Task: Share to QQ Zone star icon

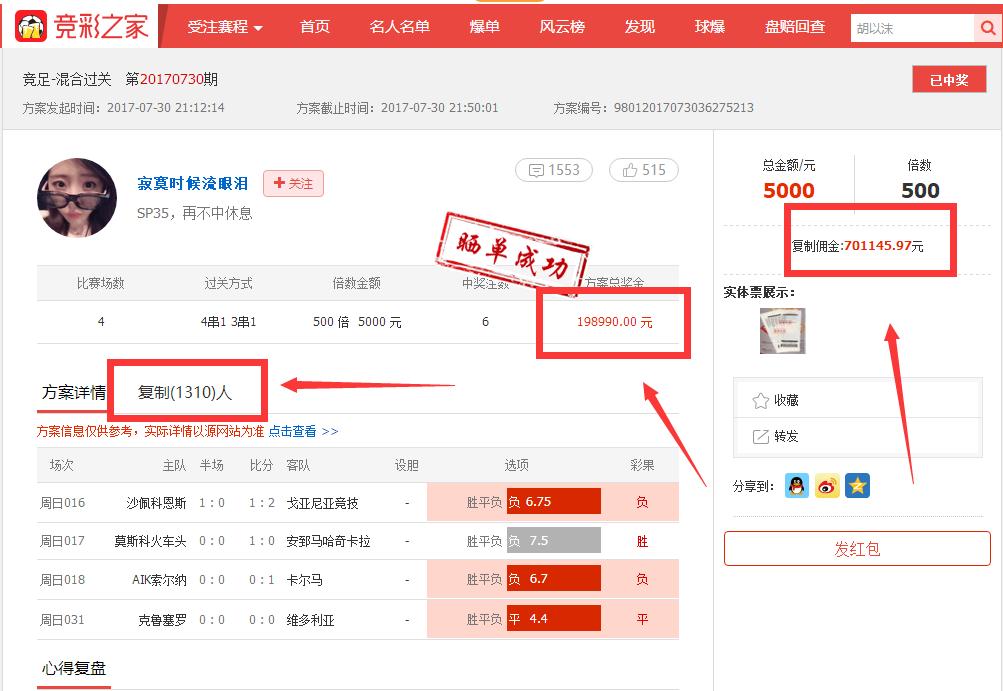Action: 857,484
